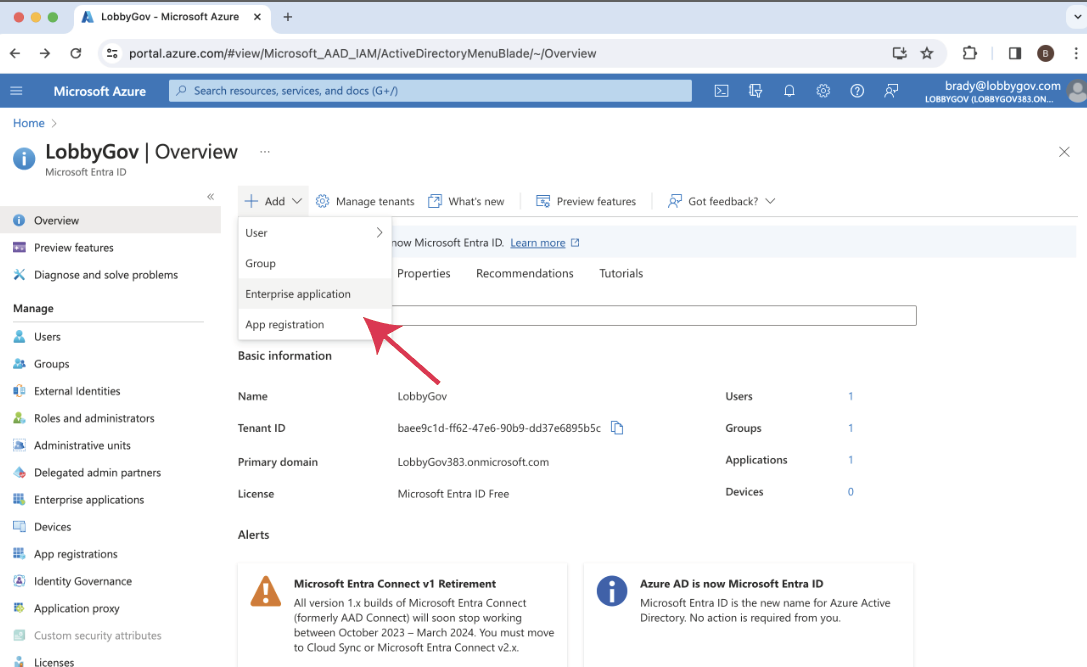
Task: Close the LobbyGov Overview blade
Action: (1064, 152)
